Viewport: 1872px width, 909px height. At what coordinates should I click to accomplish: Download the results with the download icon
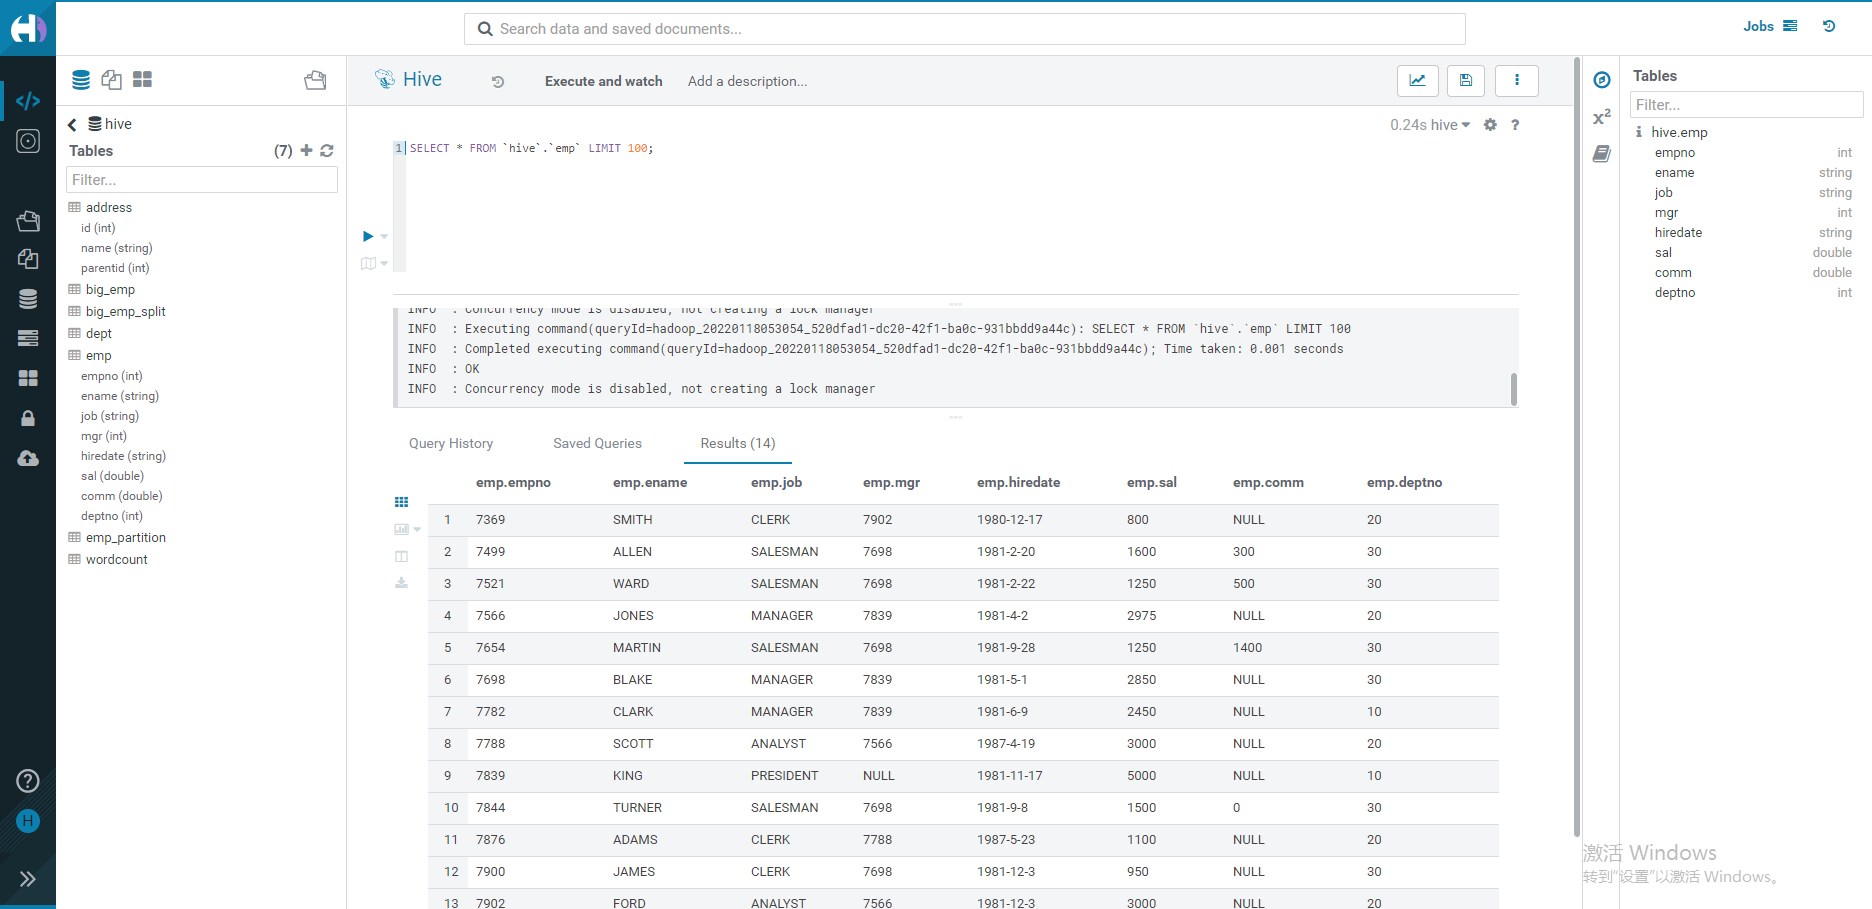[x=401, y=583]
